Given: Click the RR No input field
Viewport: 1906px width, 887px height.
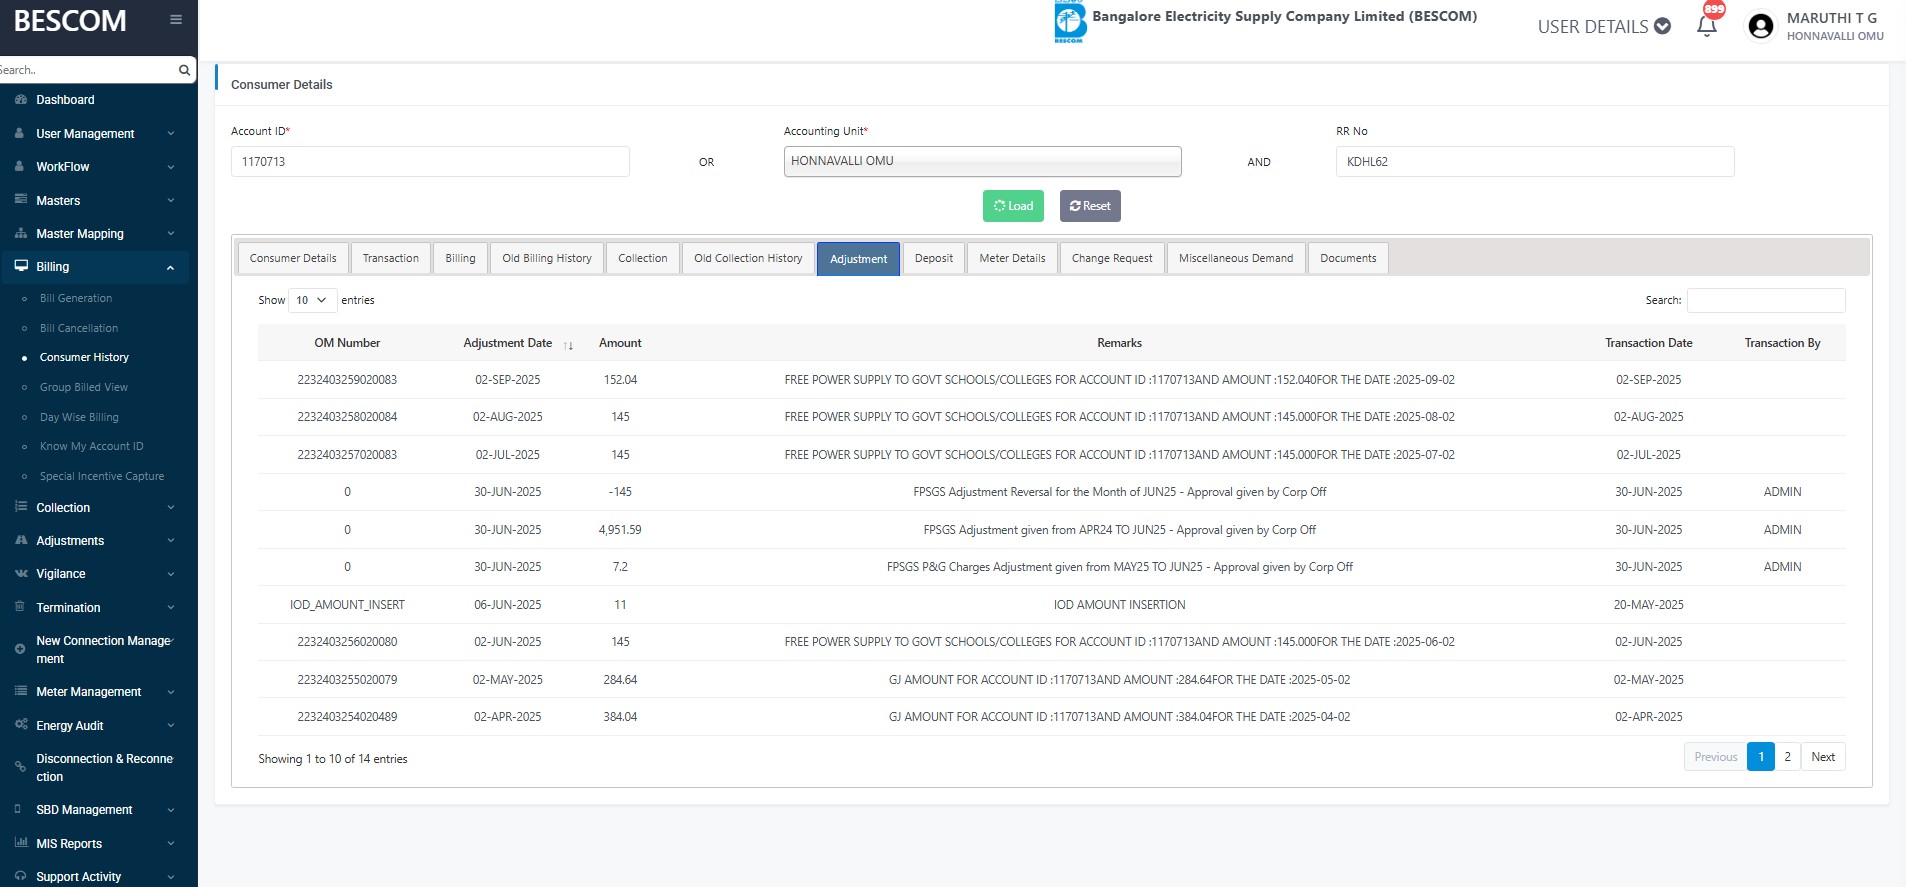Looking at the screenshot, I should click(1534, 162).
